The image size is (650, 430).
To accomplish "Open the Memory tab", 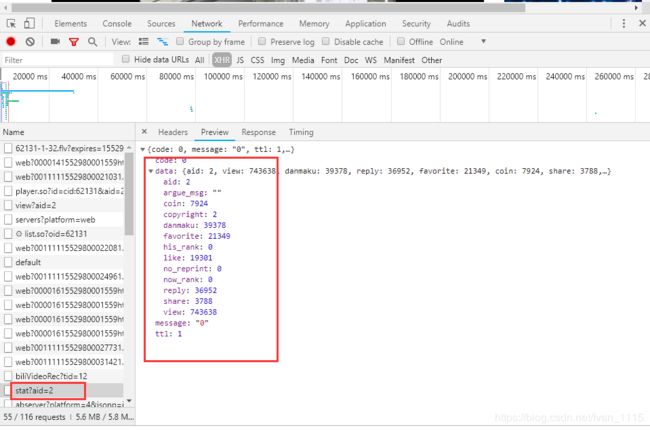I will pos(314,24).
